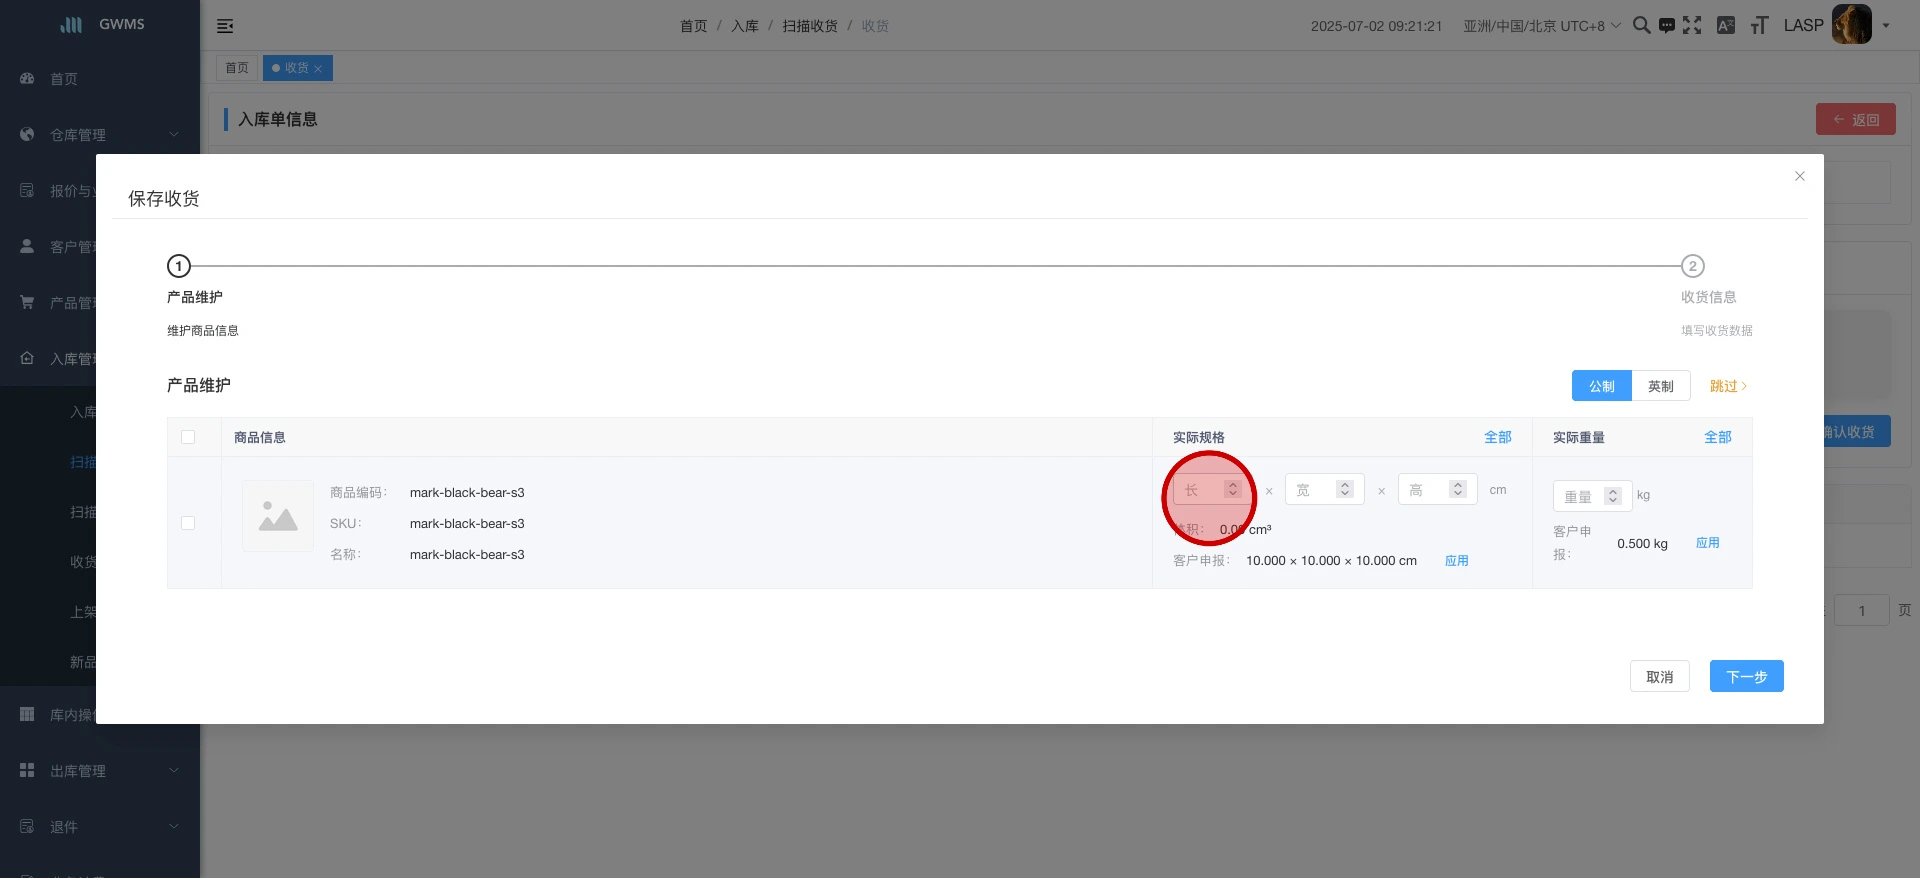This screenshot has height=878, width=1920.
Task: Close the 保存收货 dialog with X
Action: coord(1799,176)
